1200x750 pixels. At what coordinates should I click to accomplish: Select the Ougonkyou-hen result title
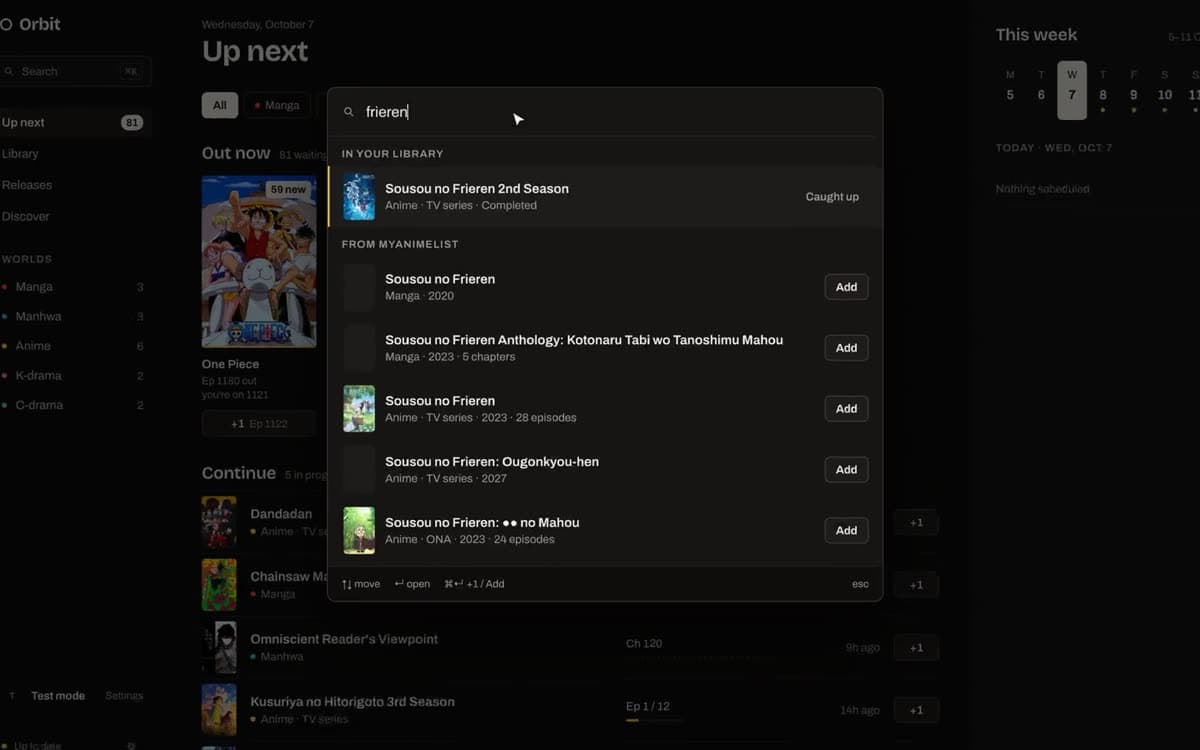[492, 462]
